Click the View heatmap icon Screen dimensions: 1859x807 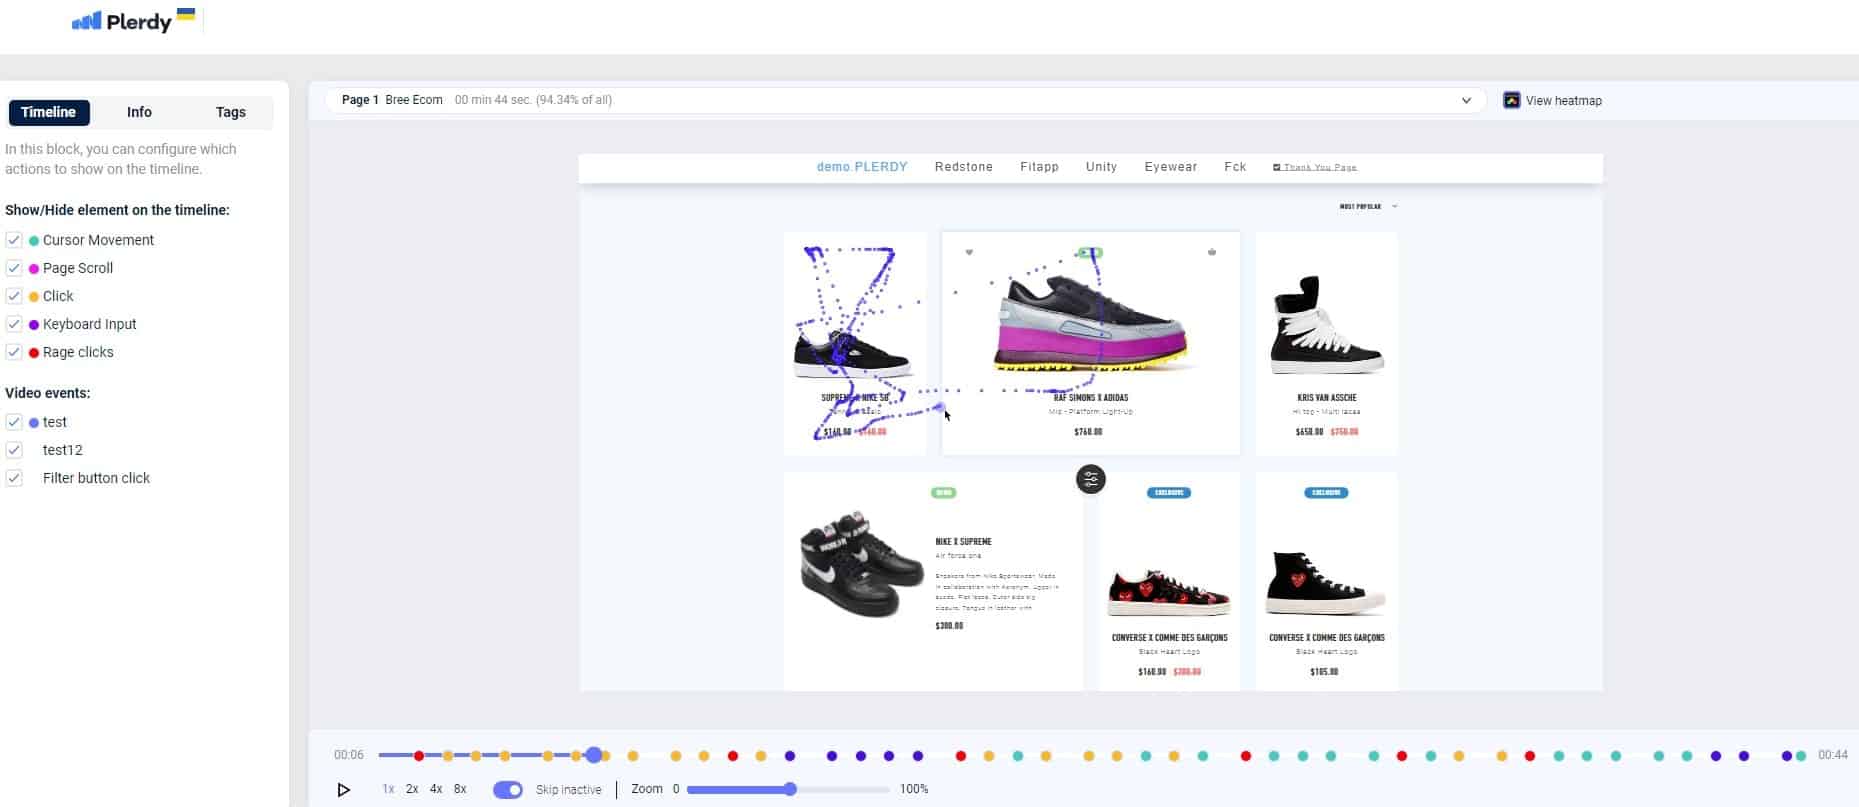1511,100
